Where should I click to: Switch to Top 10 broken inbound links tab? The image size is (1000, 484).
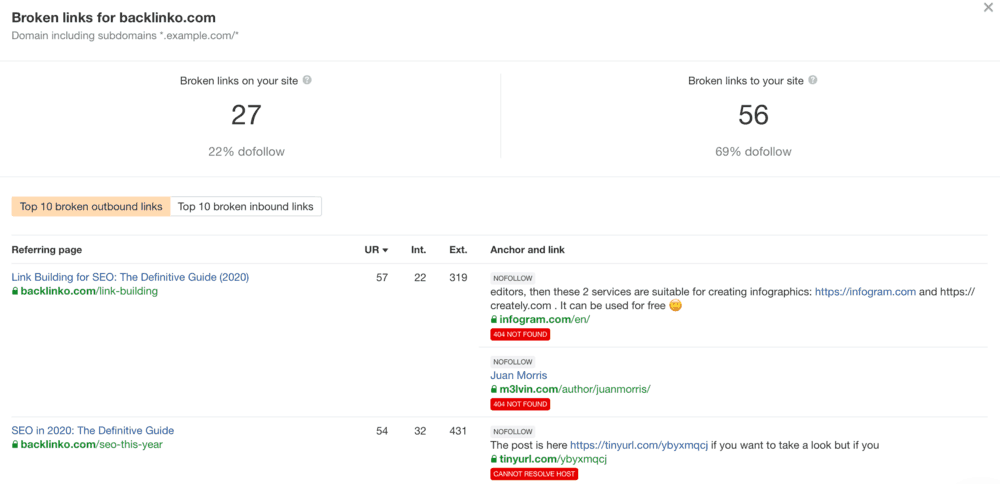coord(246,207)
